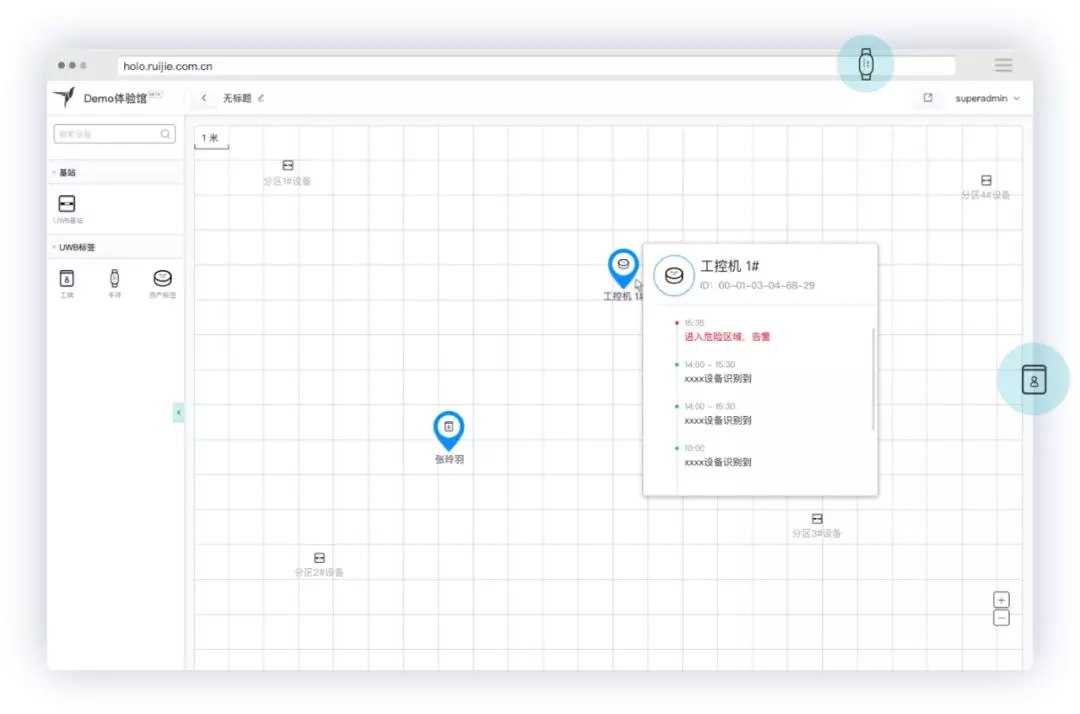The width and height of the screenshot is (1080, 714).
Task: Select the 资产标签 asset tag icon
Action: (x=162, y=279)
